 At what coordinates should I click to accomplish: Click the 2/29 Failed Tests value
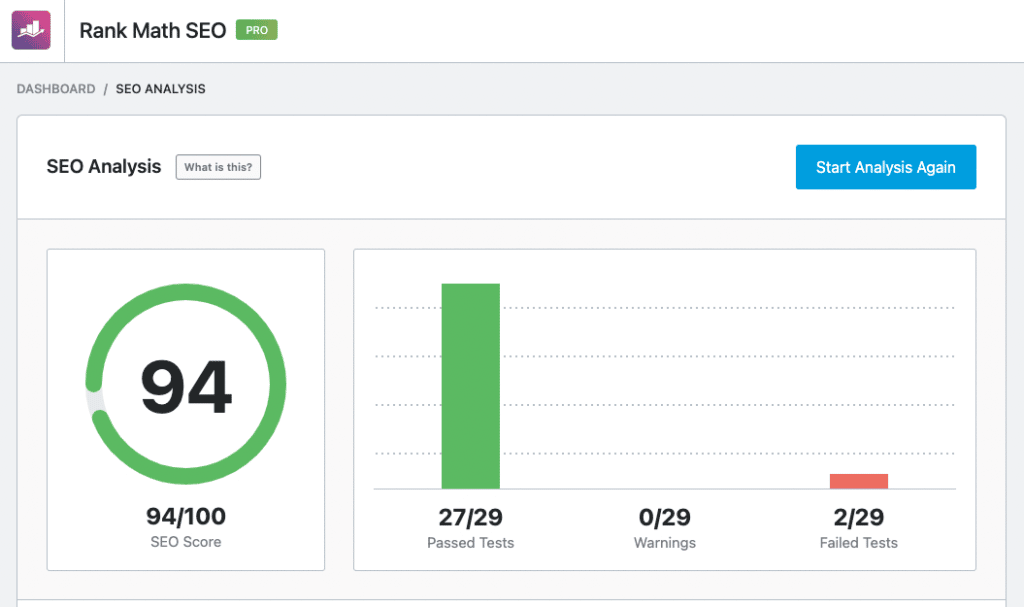859,517
